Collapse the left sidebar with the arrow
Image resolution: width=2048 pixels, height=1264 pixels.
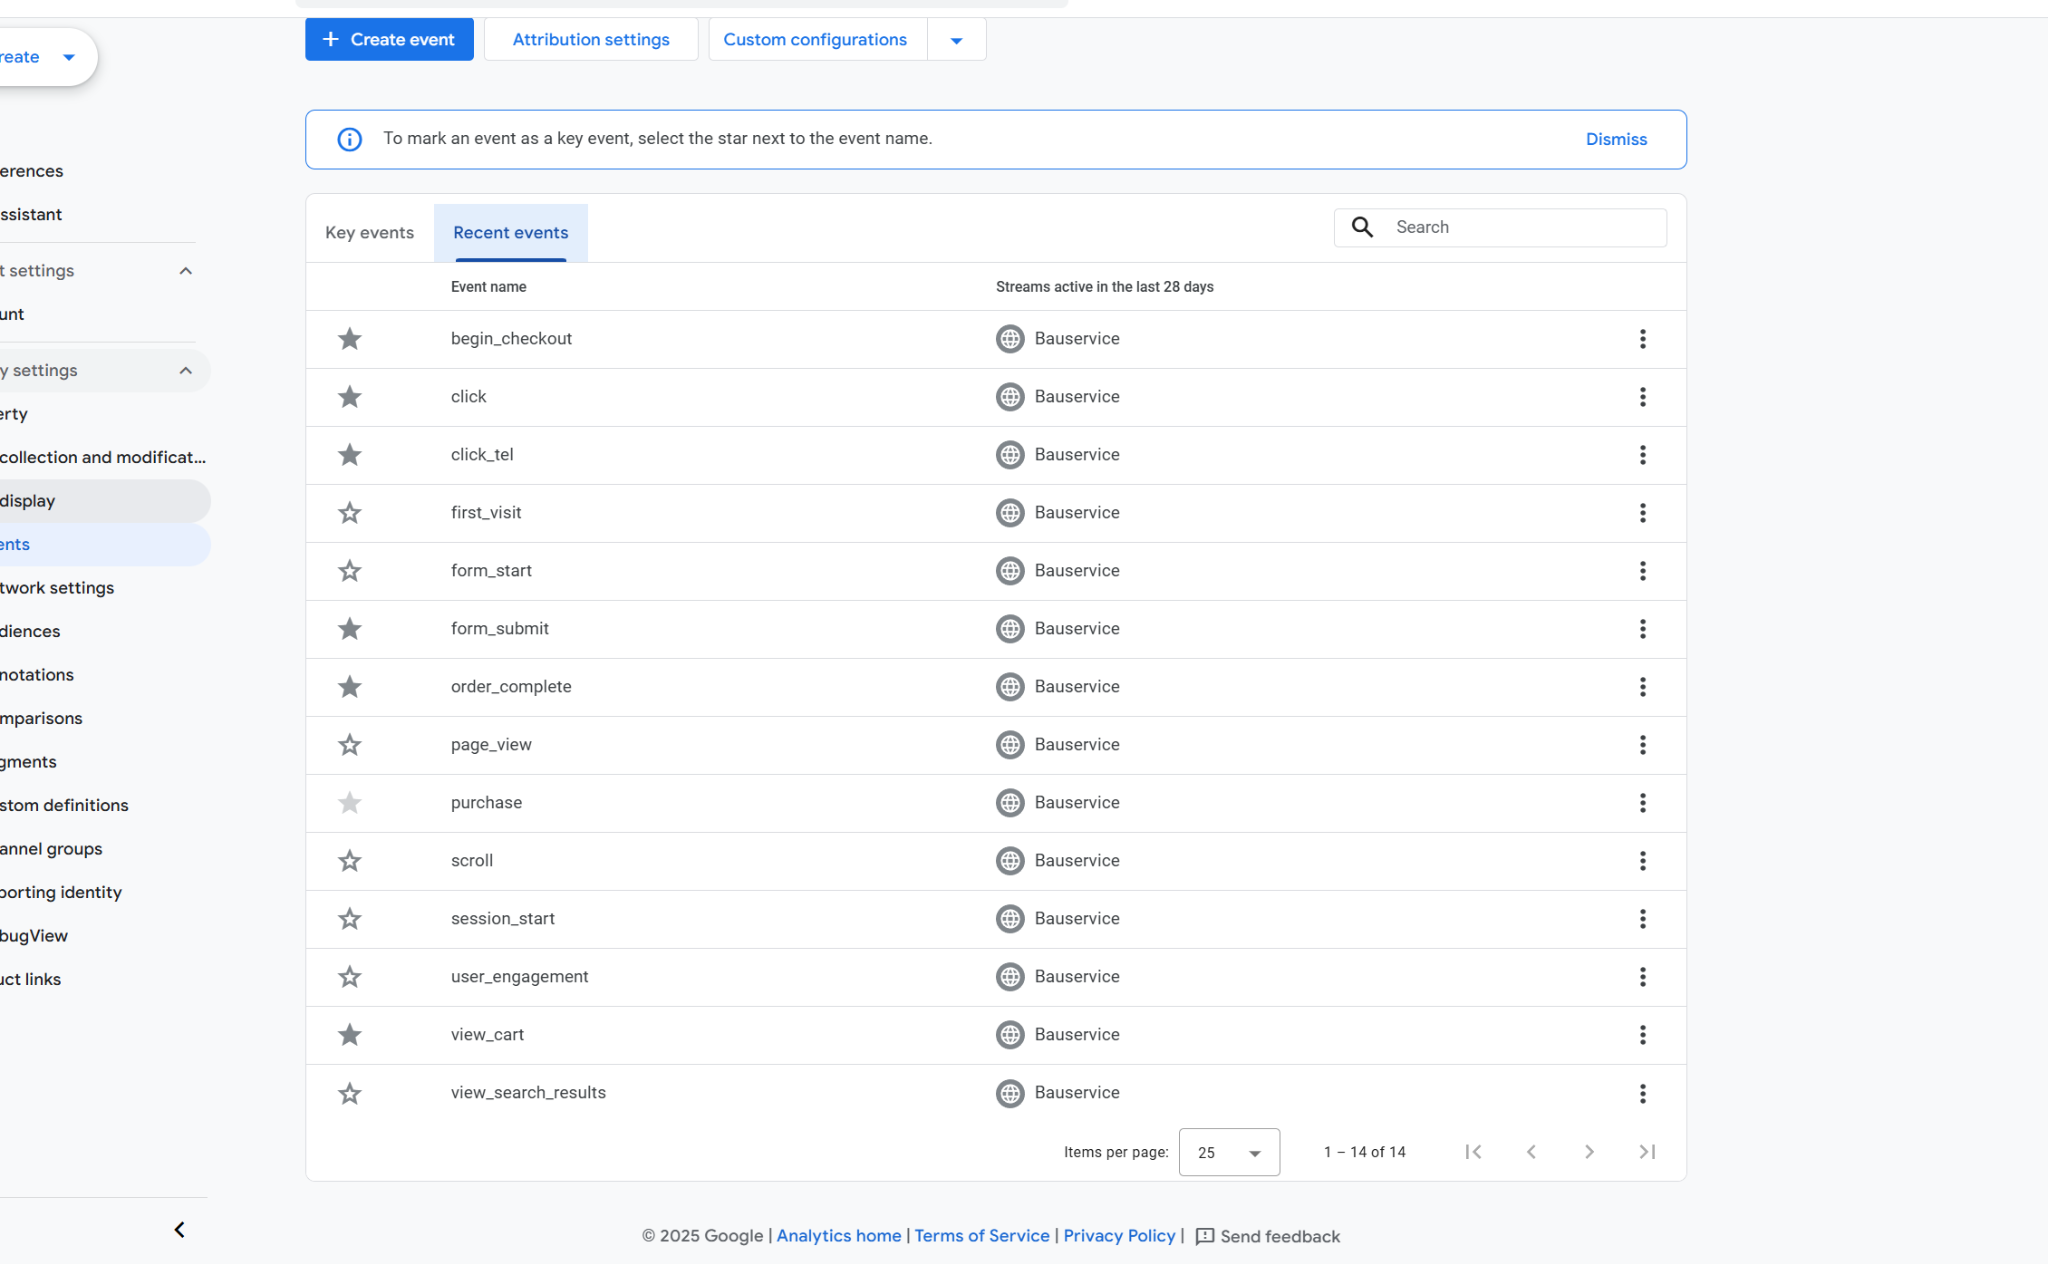click(x=179, y=1230)
